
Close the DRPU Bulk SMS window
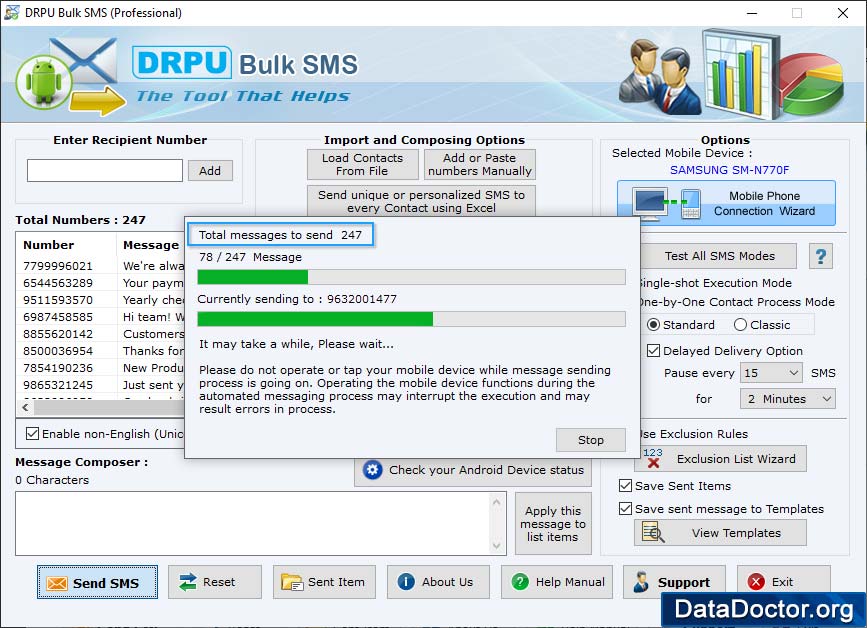tap(843, 13)
